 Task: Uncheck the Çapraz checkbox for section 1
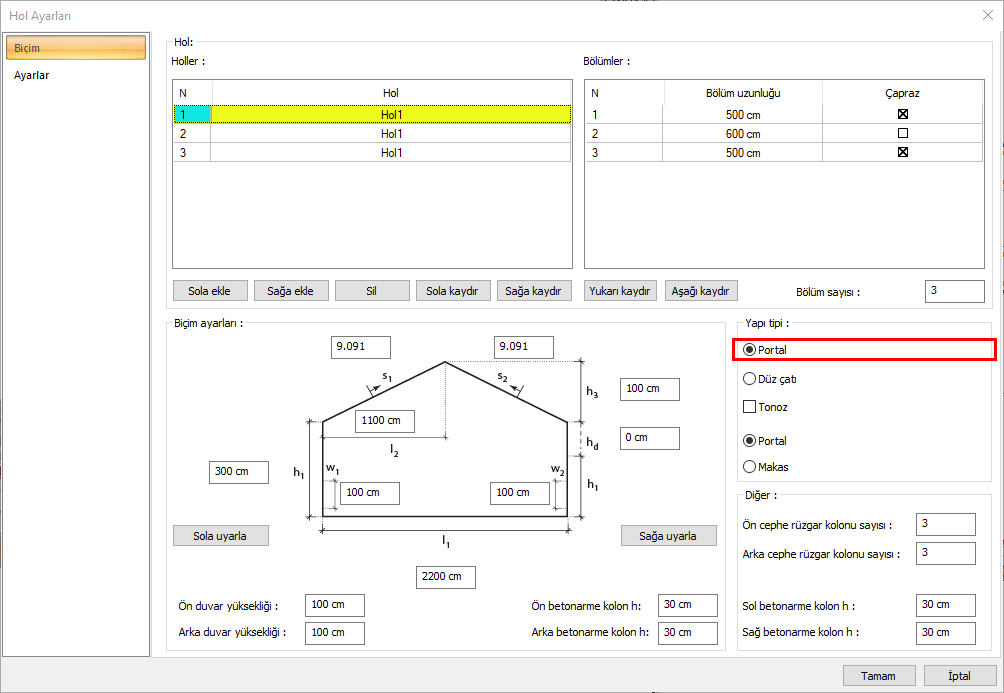click(902, 114)
